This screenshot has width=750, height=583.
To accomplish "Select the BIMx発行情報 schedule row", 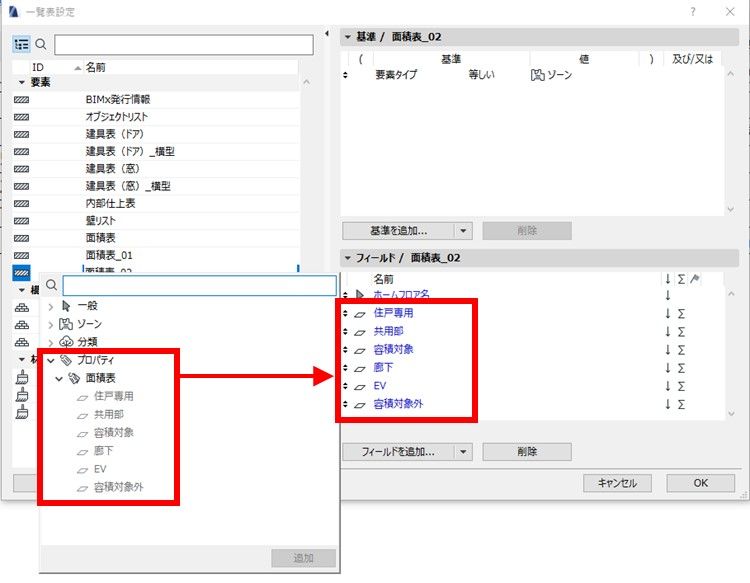I will pos(156,99).
